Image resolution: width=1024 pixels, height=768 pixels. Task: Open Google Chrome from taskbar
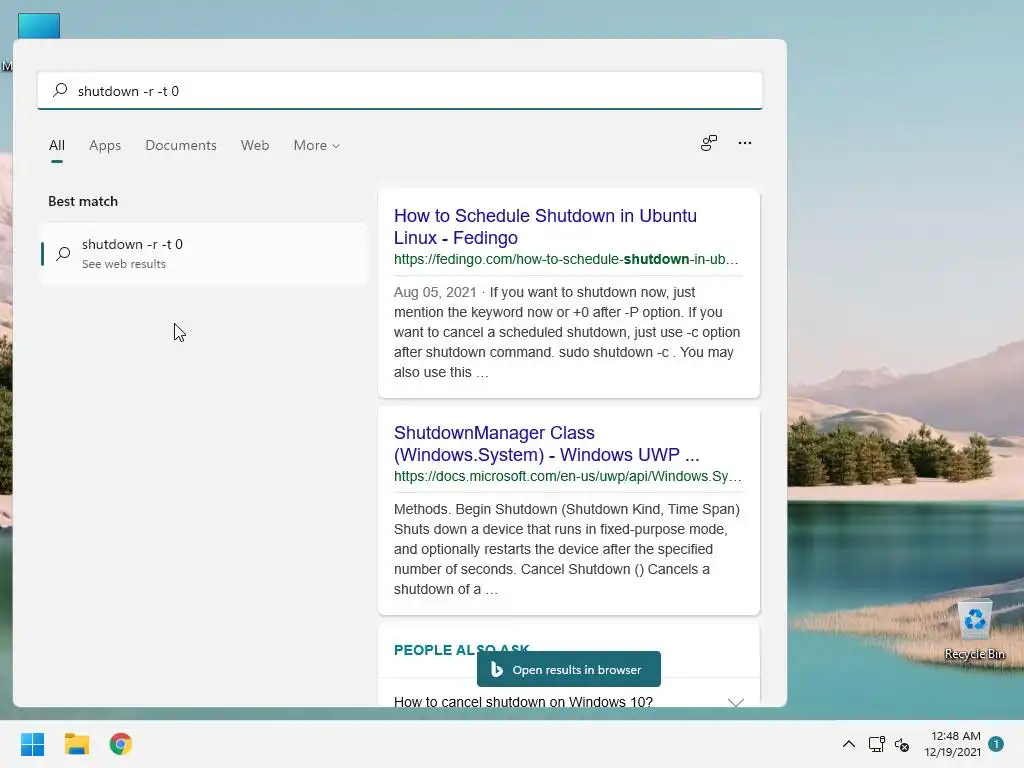tap(120, 744)
